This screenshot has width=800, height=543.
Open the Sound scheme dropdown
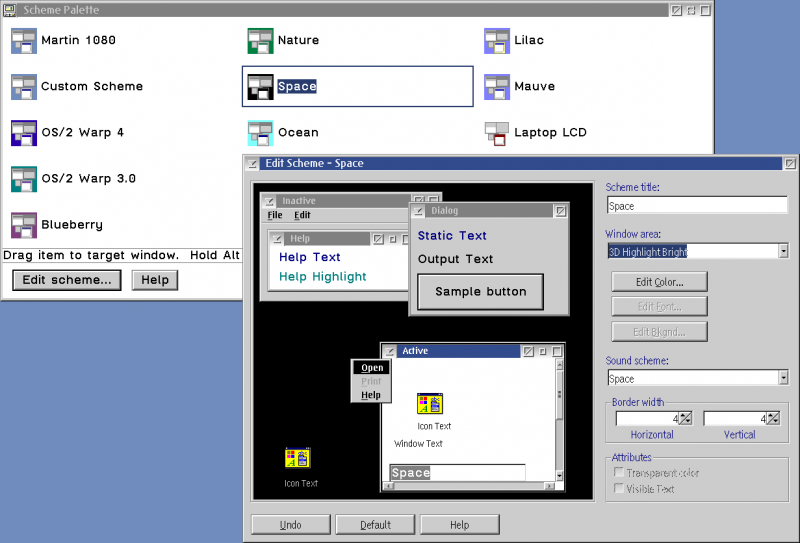[x=784, y=378]
